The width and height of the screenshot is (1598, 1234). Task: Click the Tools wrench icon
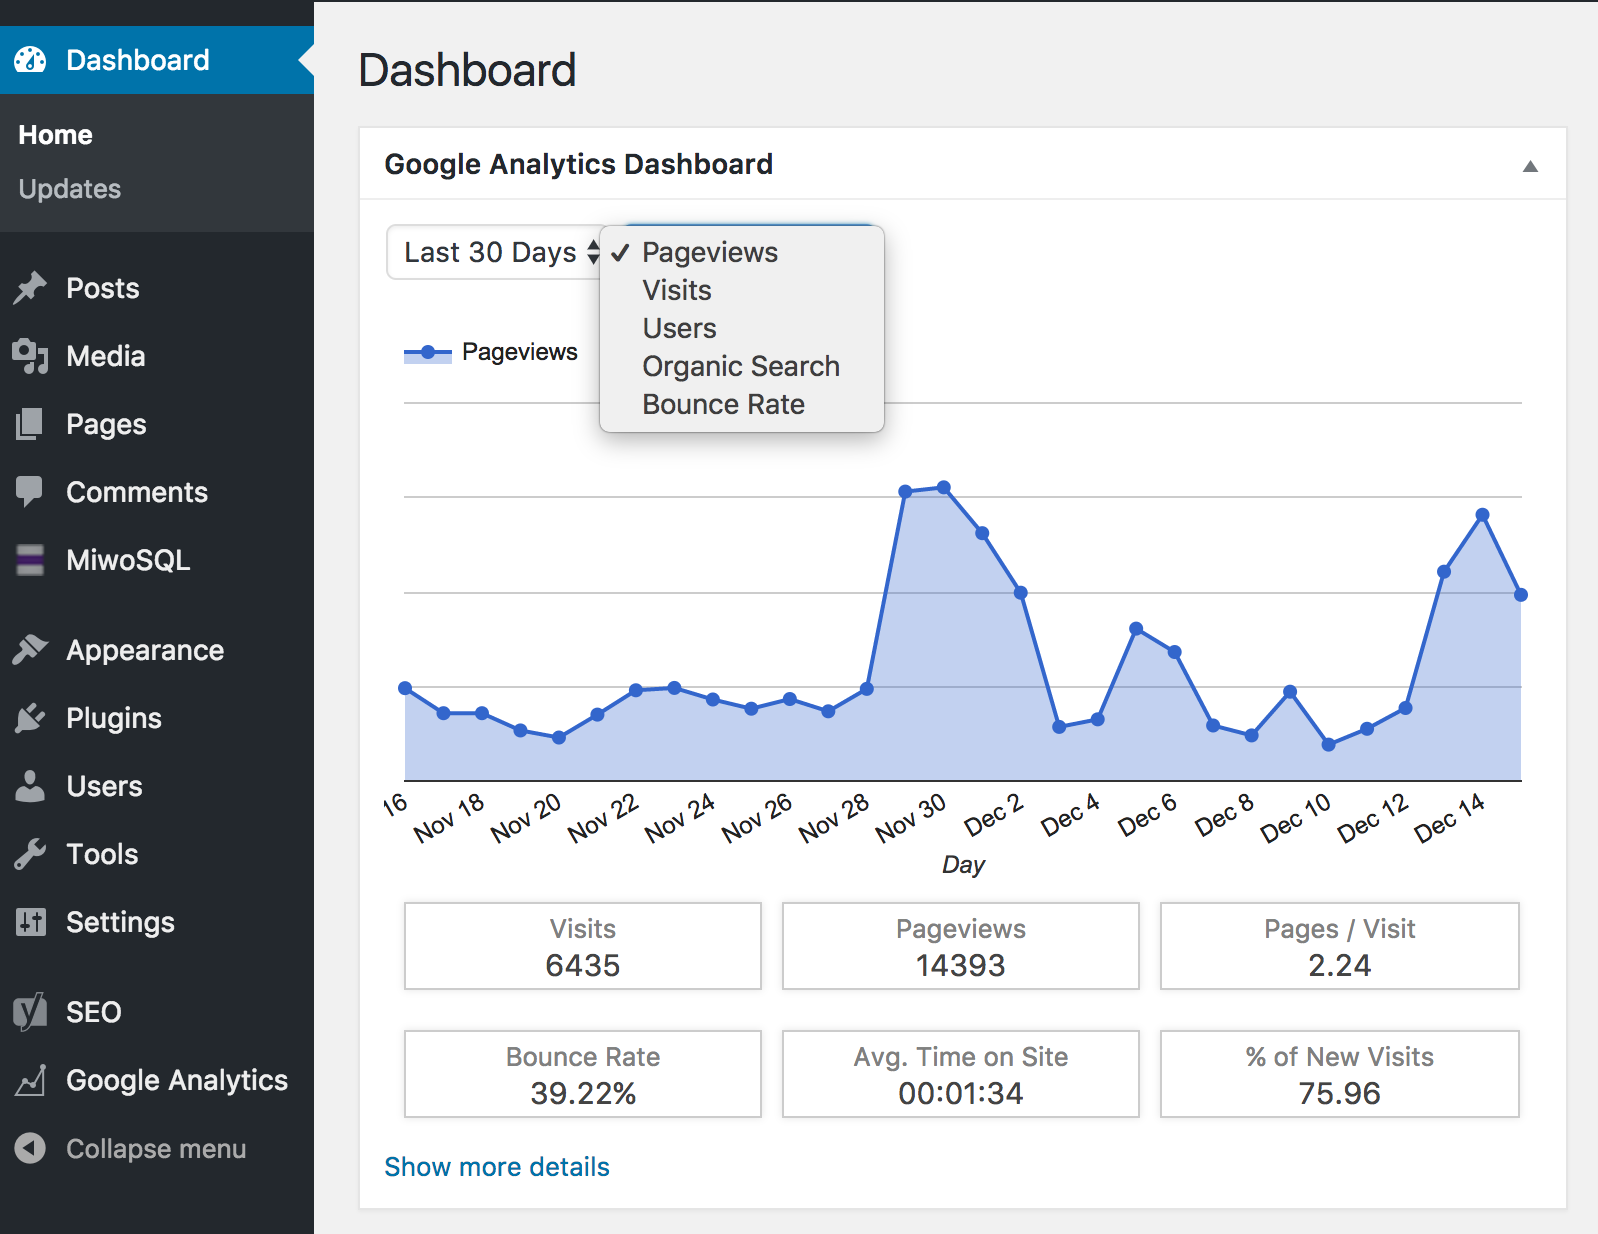(x=30, y=854)
